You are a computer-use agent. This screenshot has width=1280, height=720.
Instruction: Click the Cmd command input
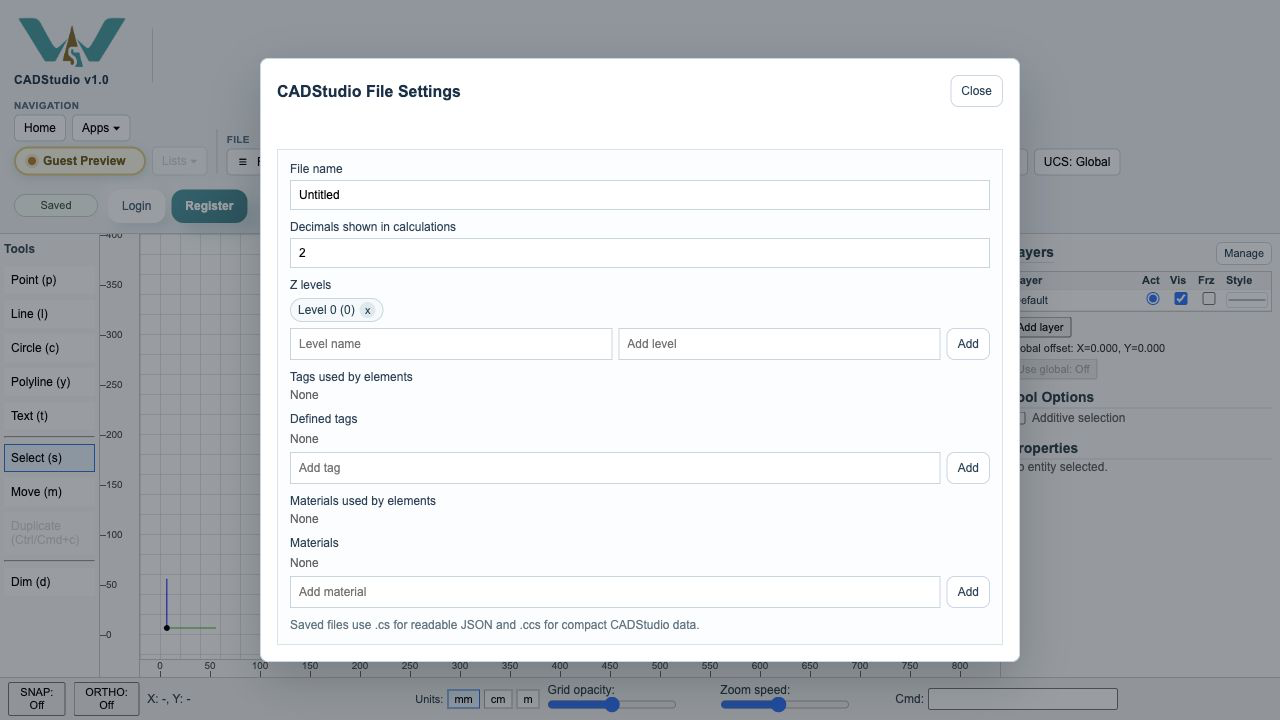[1022, 699]
